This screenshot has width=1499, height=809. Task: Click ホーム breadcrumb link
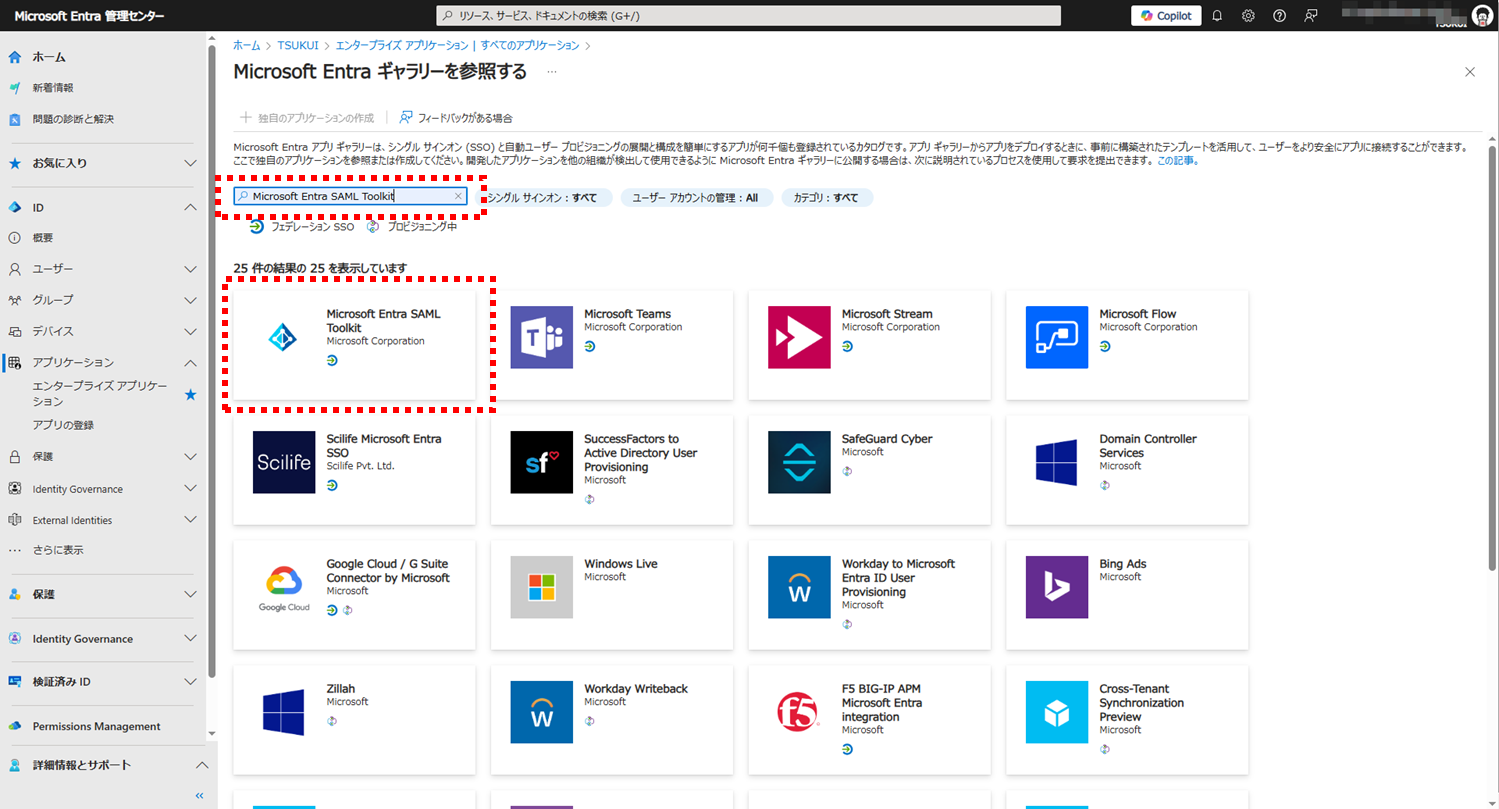point(246,45)
